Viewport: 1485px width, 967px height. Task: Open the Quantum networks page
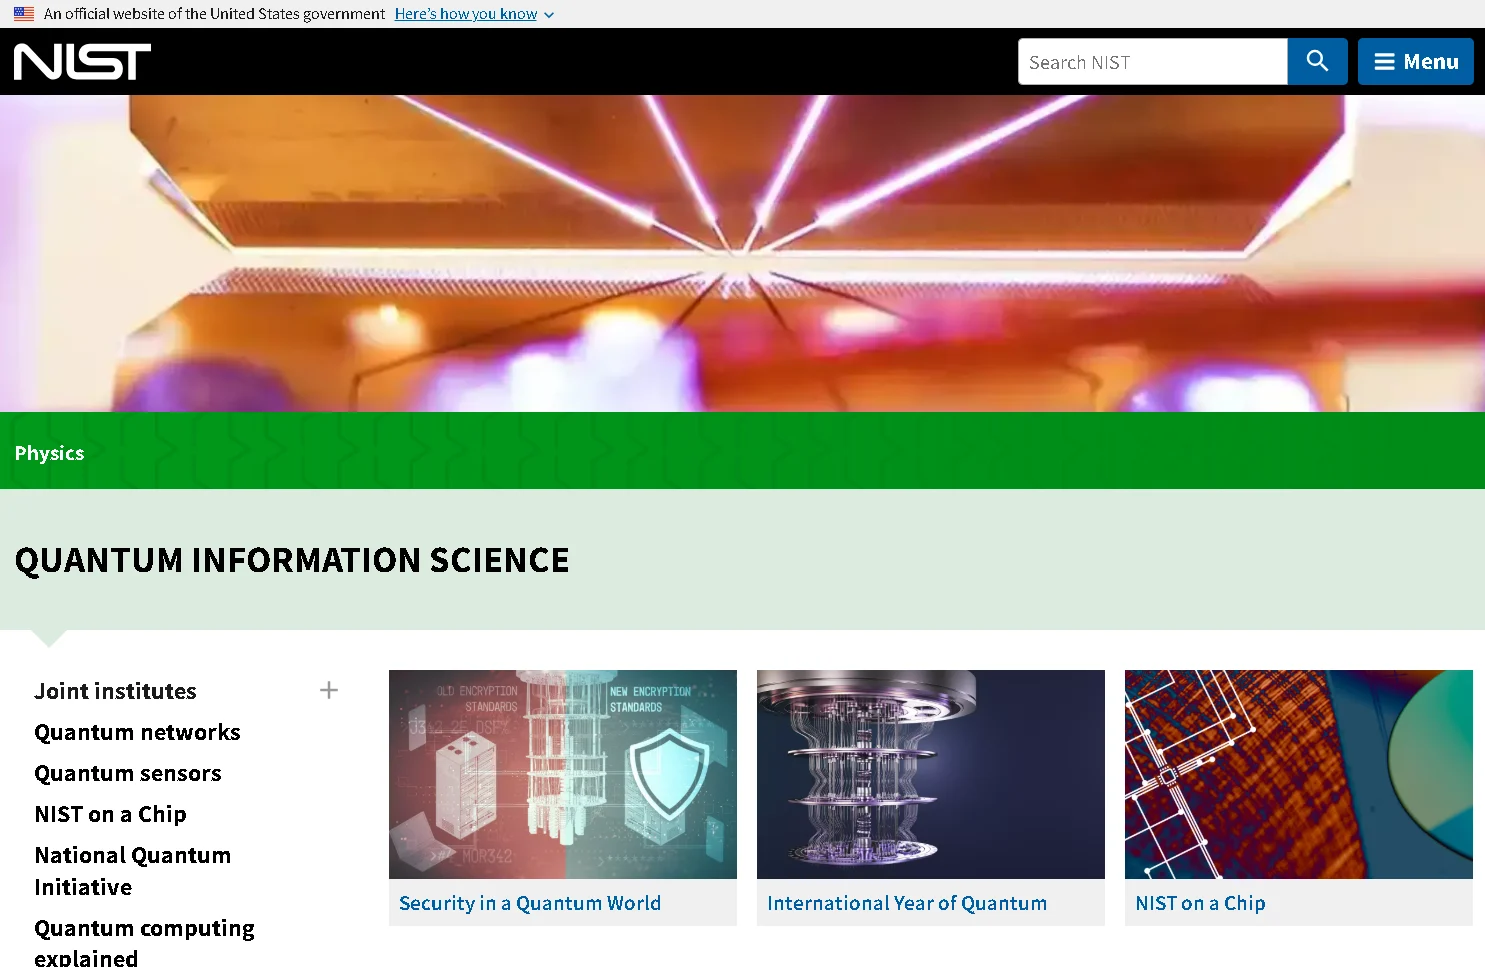point(137,731)
